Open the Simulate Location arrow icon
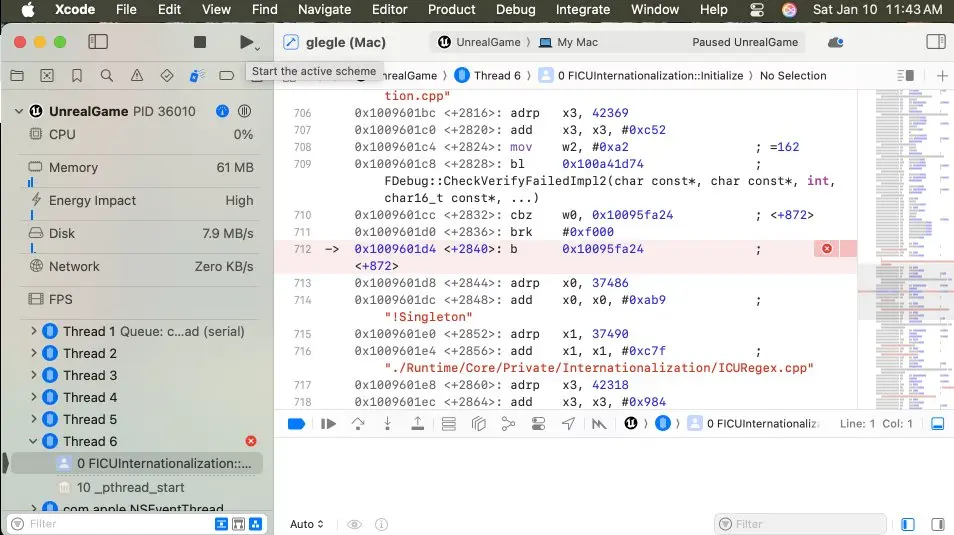The image size is (954, 535). point(568,424)
